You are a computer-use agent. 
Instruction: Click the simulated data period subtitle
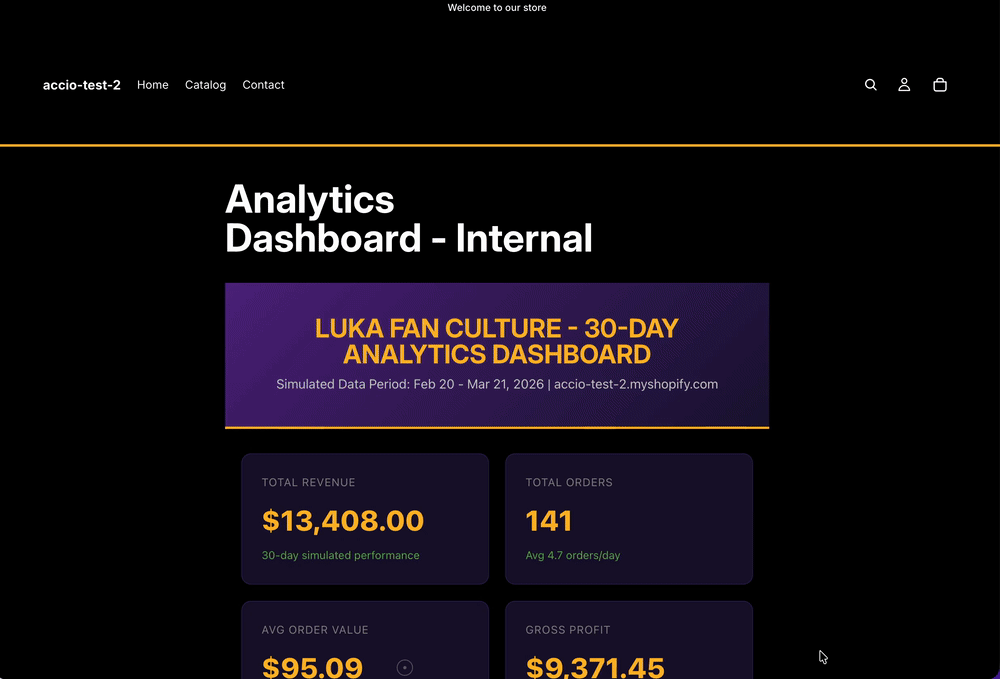pyautogui.click(x=497, y=384)
